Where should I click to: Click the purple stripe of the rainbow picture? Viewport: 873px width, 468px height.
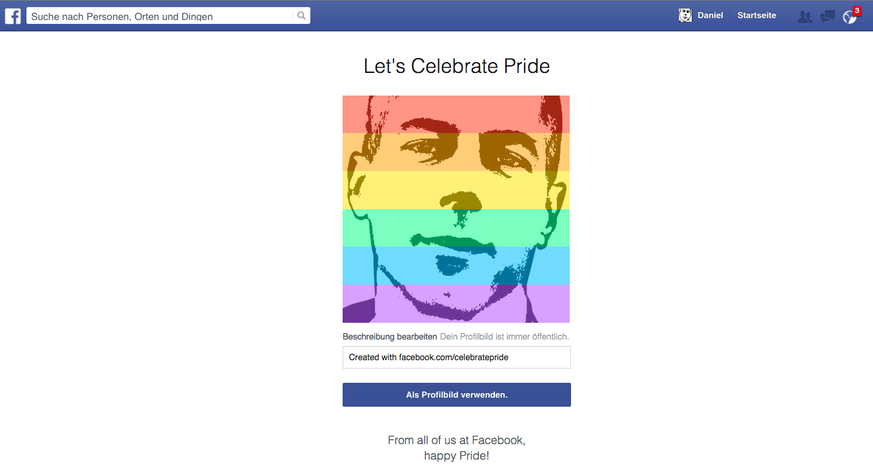pos(456,304)
